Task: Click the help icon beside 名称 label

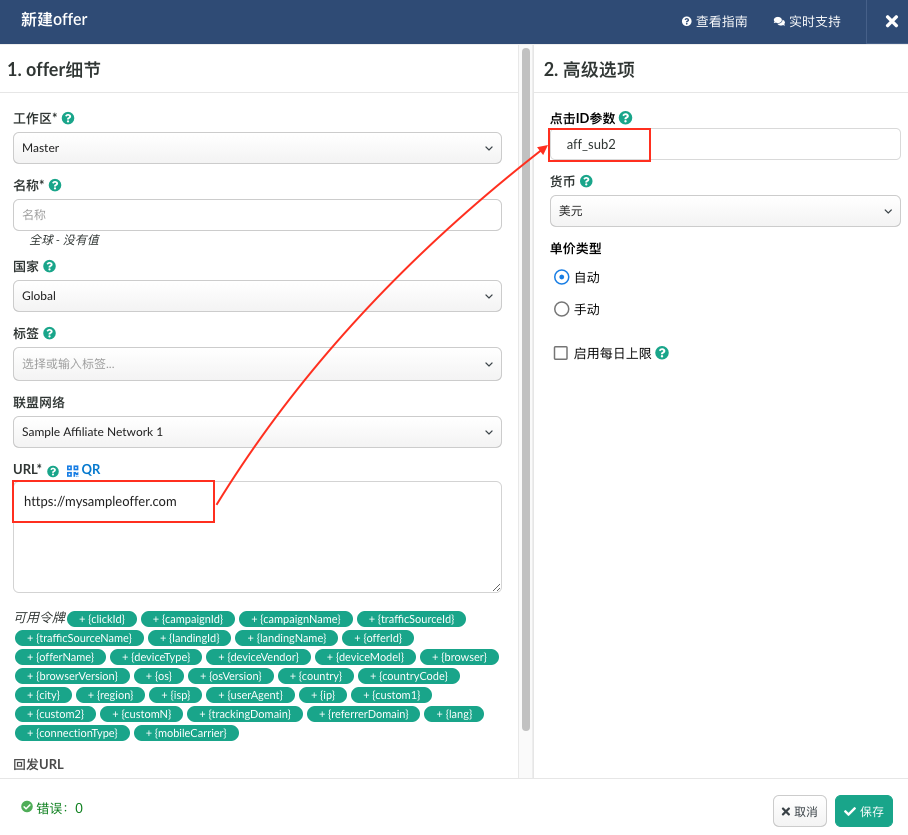Action: (55, 185)
